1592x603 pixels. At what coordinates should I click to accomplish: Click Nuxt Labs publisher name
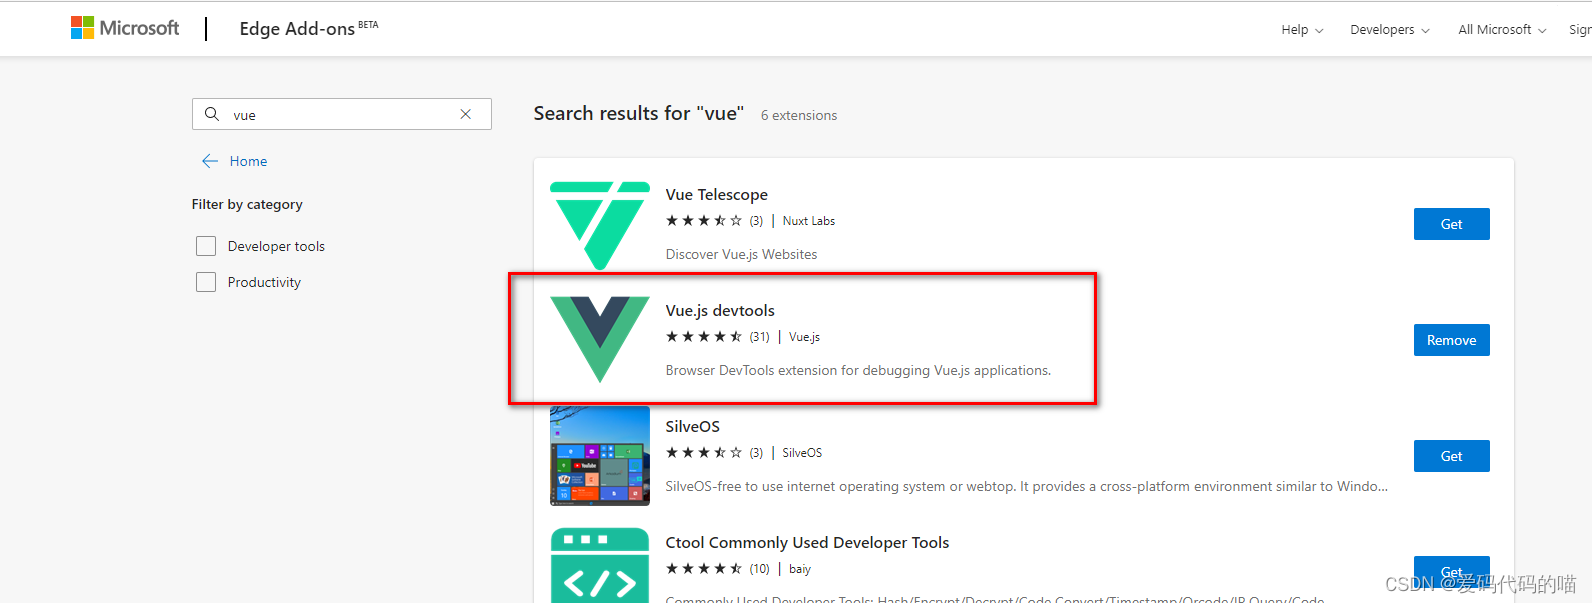pos(809,221)
